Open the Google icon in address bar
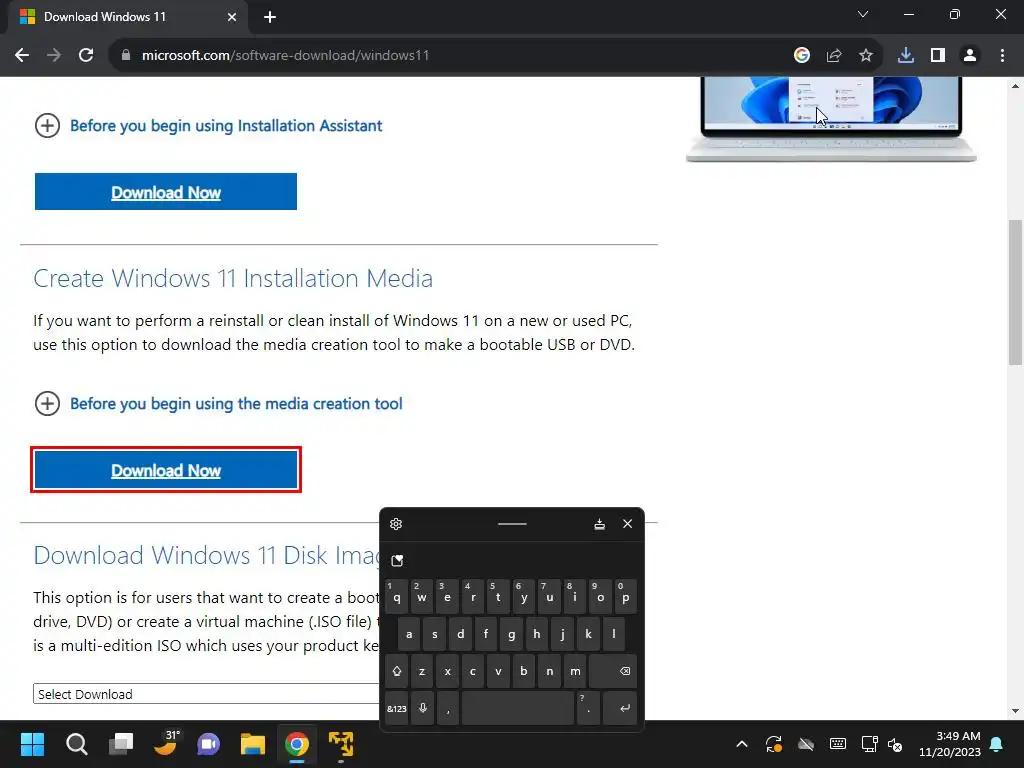 pyautogui.click(x=802, y=56)
